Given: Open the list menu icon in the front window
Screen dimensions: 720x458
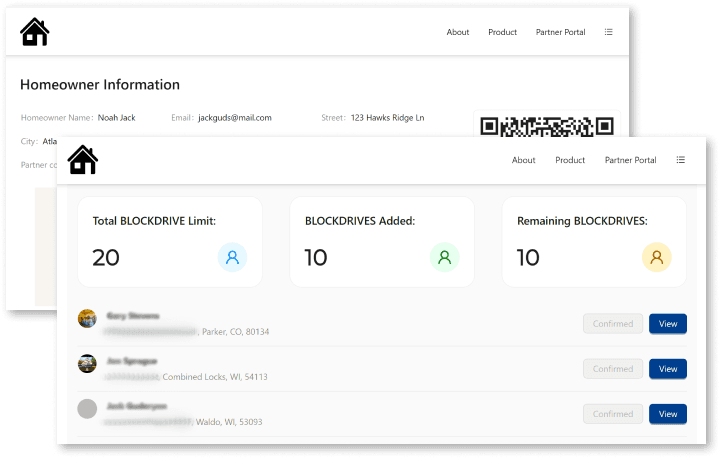Looking at the screenshot, I should coord(681,160).
